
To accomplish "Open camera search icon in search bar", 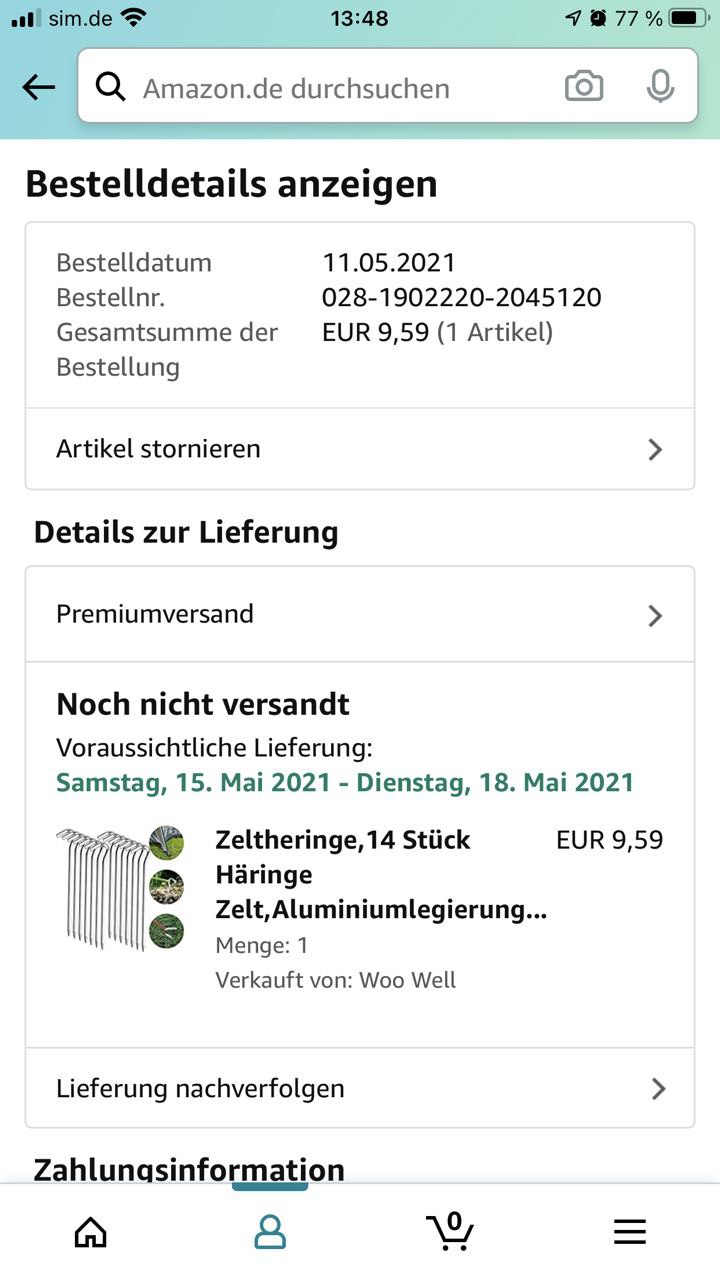I will click(584, 87).
